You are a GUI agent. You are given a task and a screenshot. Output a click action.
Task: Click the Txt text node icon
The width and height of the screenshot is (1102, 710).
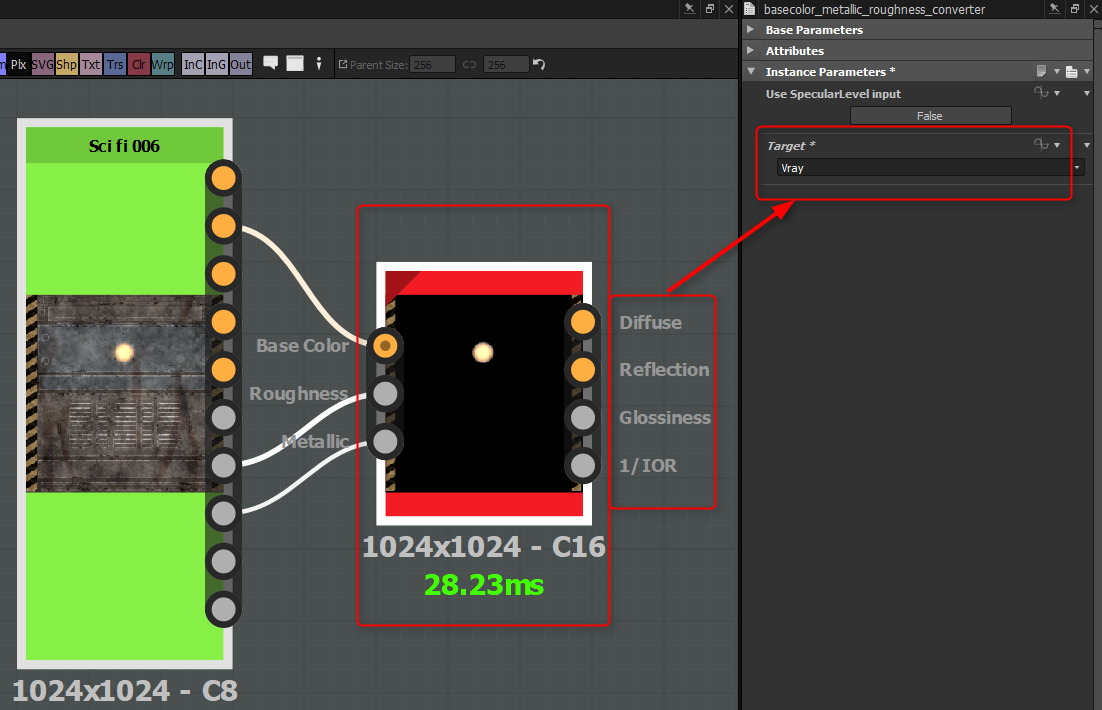click(x=91, y=64)
